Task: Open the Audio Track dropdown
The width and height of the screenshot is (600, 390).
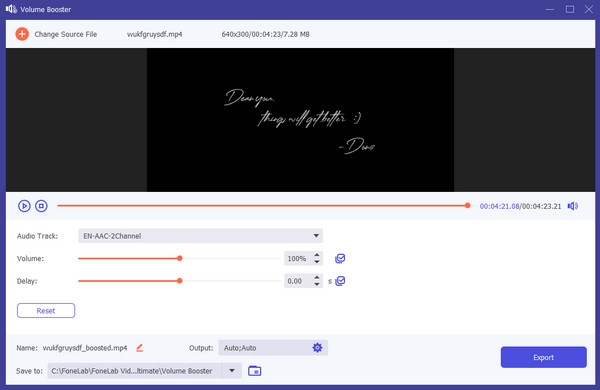Action: [x=201, y=236]
